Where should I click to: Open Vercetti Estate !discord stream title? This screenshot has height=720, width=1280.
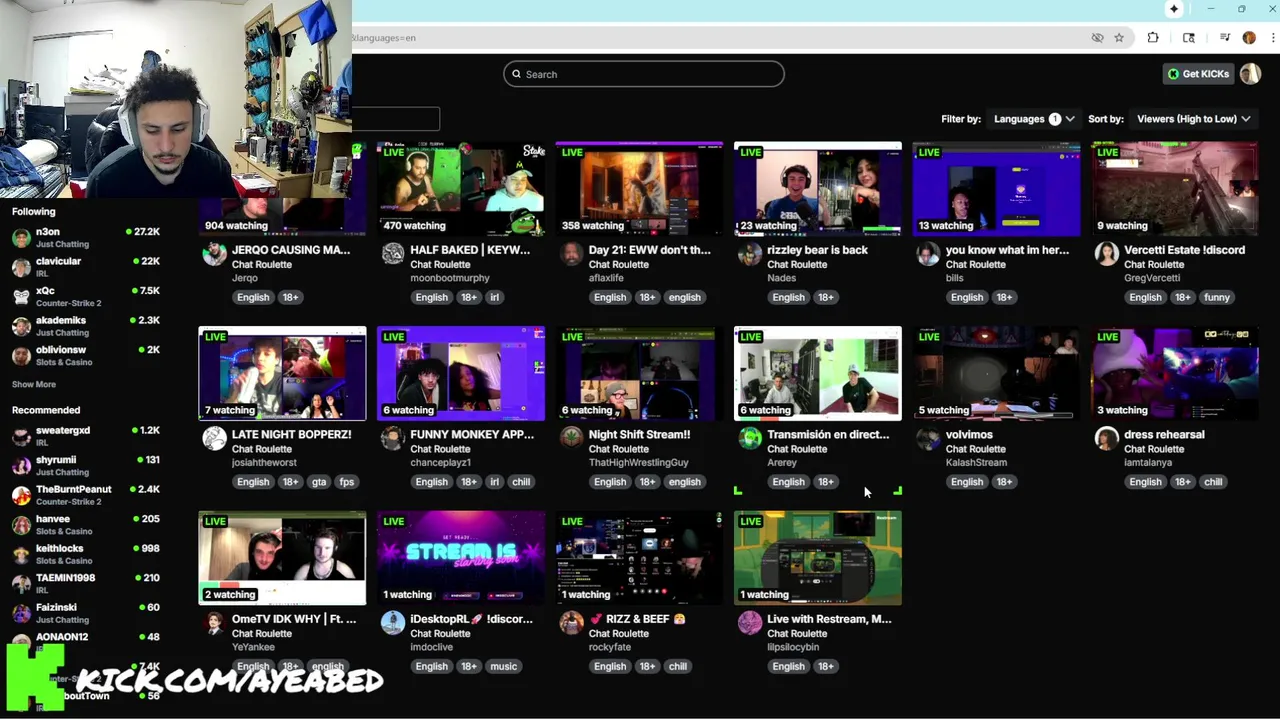tap(1184, 250)
